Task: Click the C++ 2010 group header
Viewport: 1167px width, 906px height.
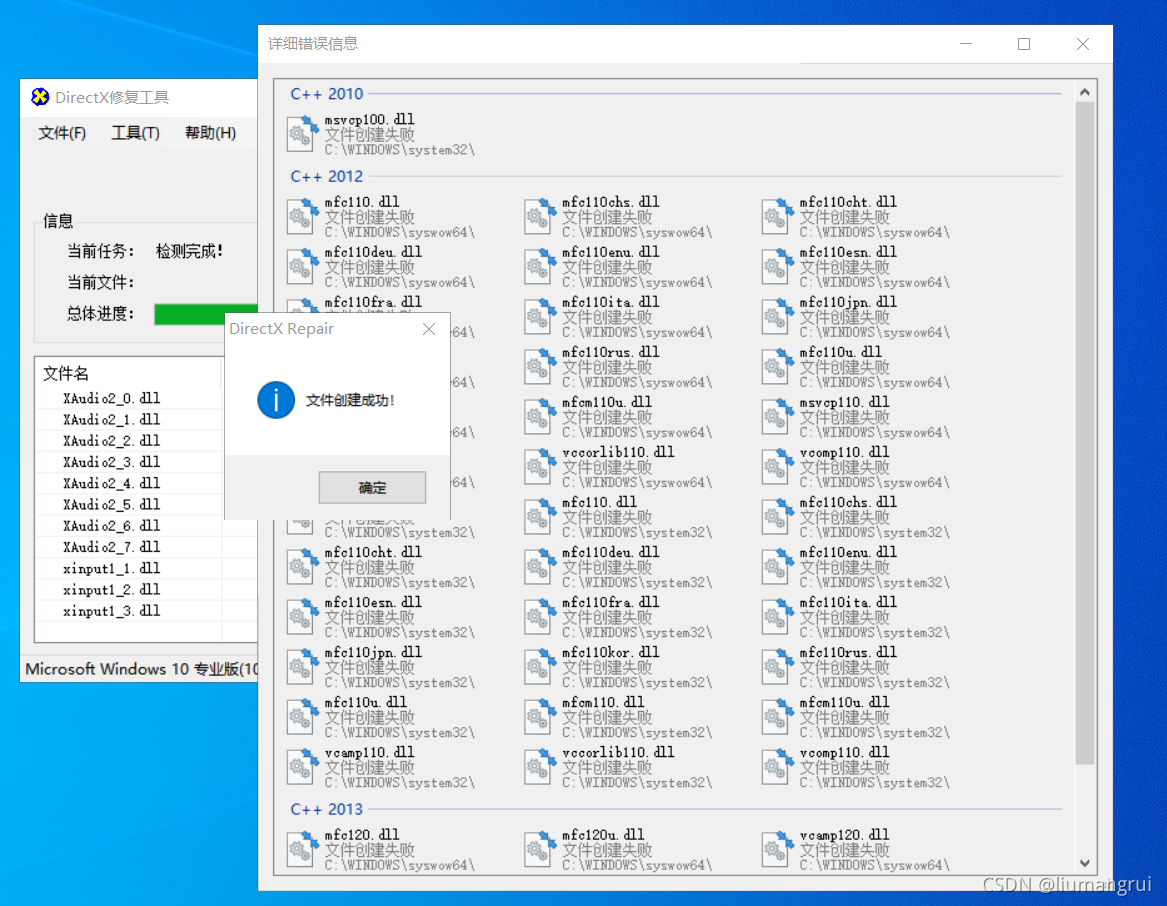Action: point(327,94)
